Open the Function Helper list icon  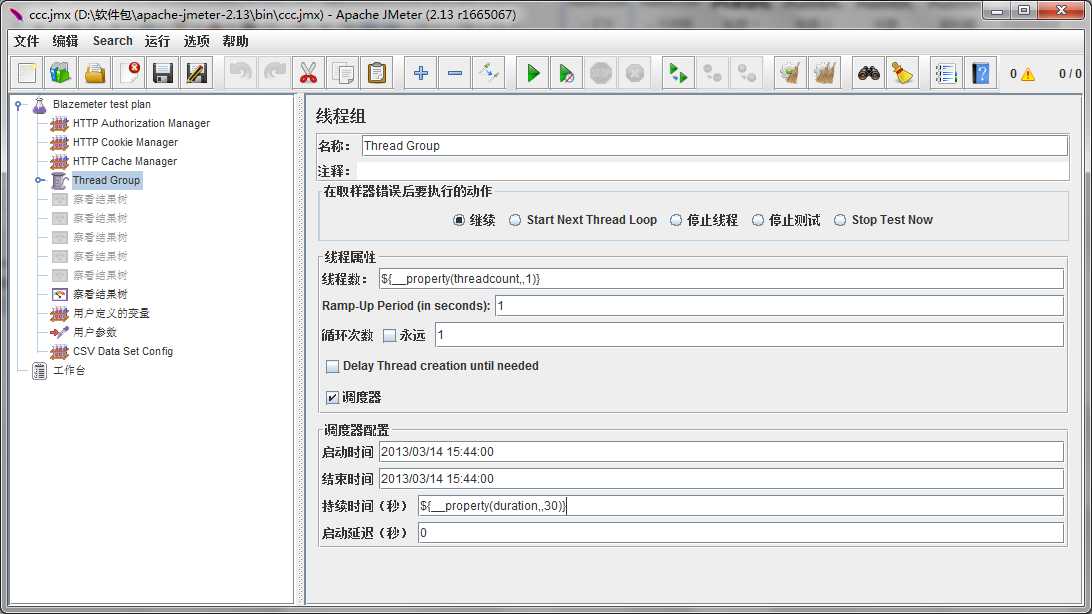click(x=946, y=73)
